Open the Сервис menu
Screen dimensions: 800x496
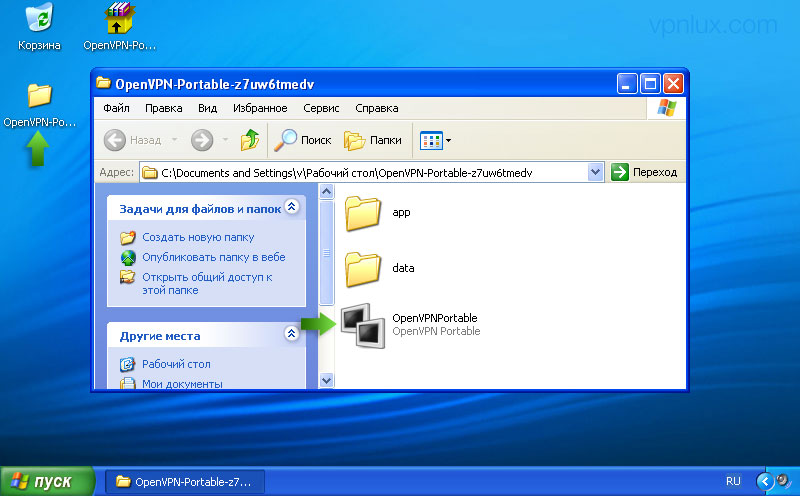[321, 108]
